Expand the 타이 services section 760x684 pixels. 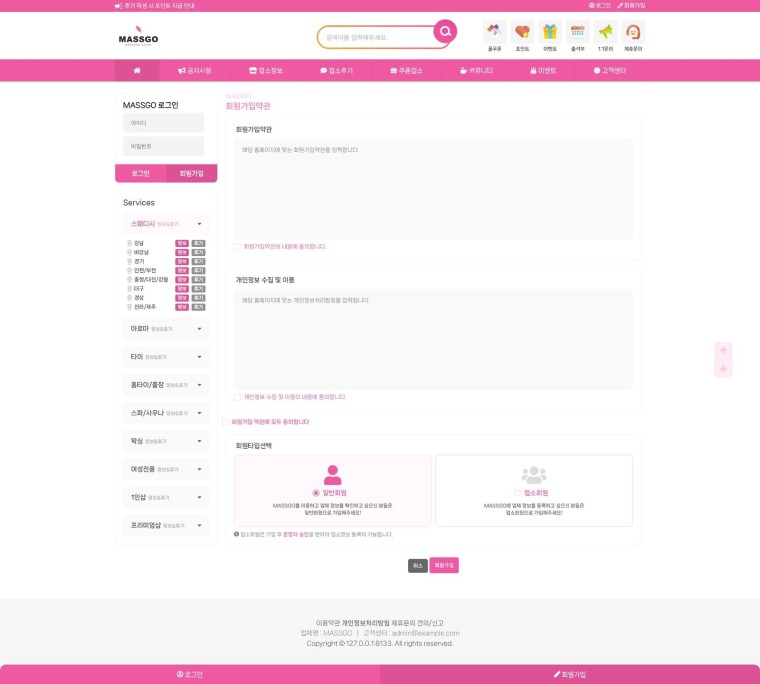(166, 357)
